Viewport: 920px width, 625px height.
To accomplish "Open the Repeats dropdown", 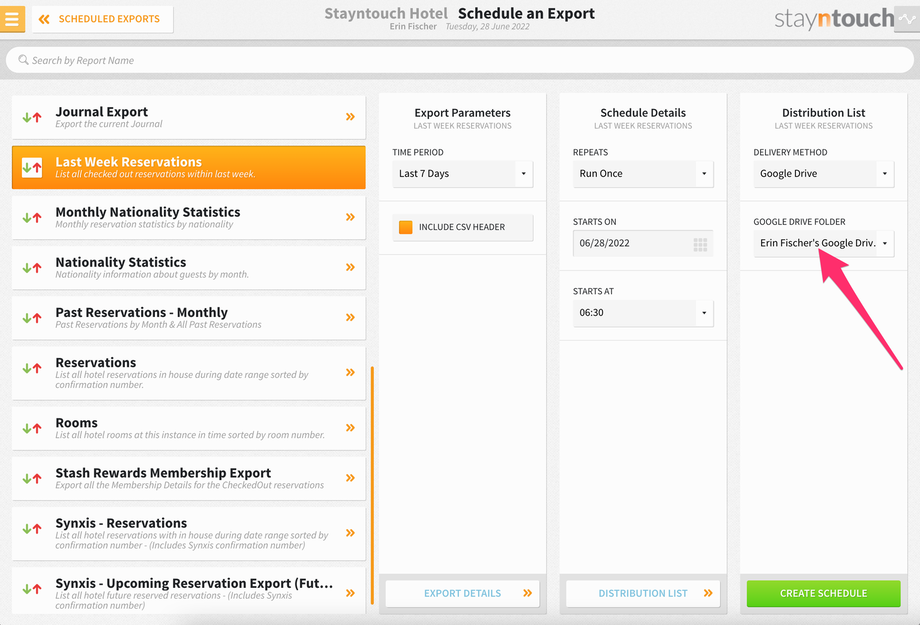I will [643, 174].
